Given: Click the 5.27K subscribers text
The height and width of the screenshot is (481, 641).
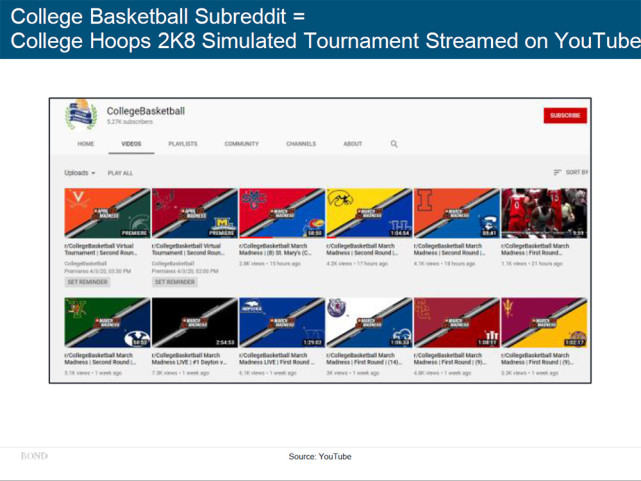Looking at the screenshot, I should tap(130, 122).
